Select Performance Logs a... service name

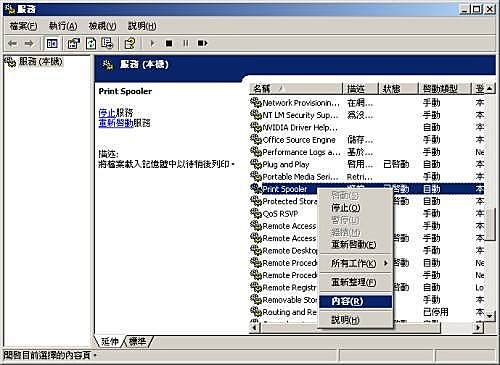coord(301,152)
